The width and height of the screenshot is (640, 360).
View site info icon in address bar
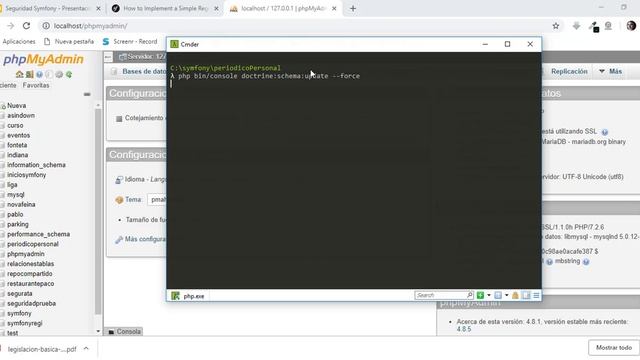(x=46, y=26)
